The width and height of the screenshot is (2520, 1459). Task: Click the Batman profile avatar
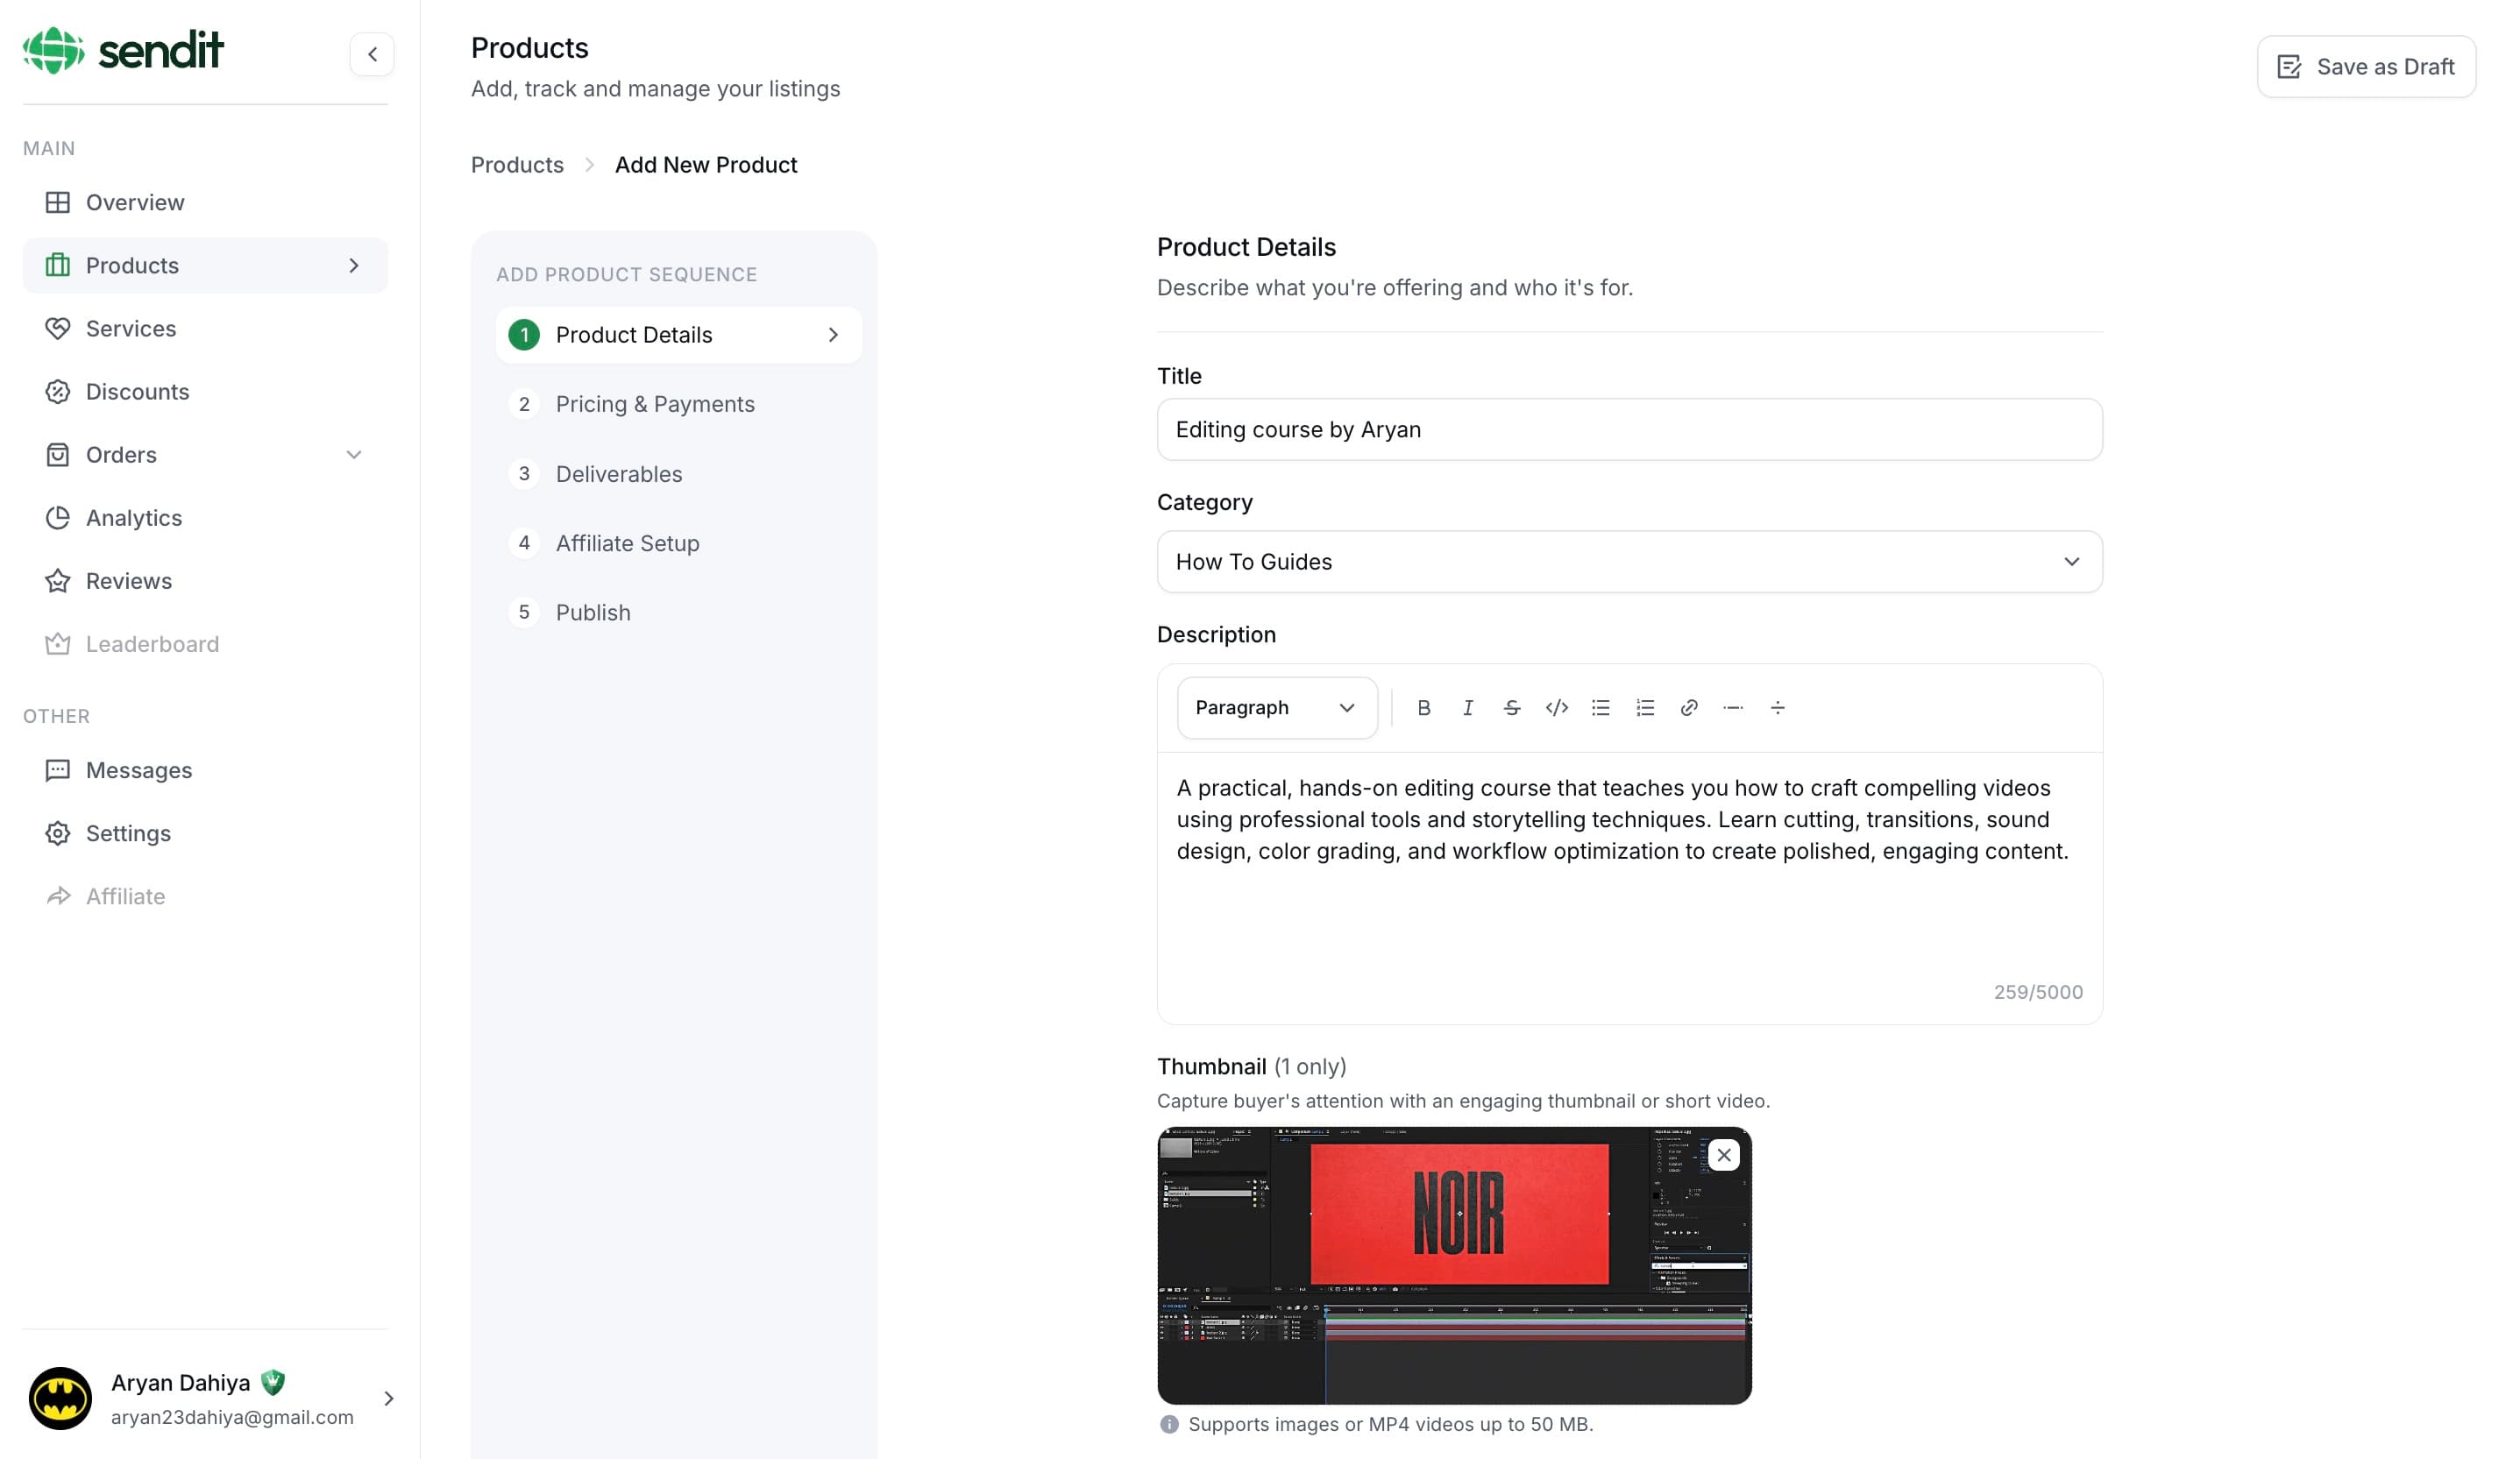coord(60,1398)
